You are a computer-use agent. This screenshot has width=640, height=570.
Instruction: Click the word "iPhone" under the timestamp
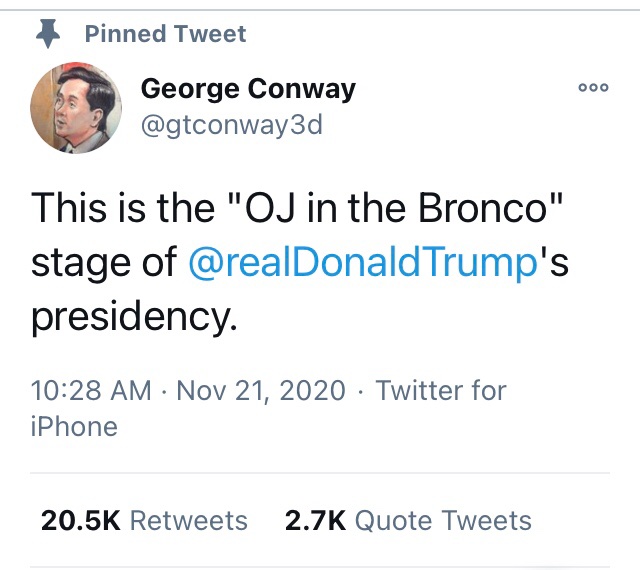(x=74, y=427)
